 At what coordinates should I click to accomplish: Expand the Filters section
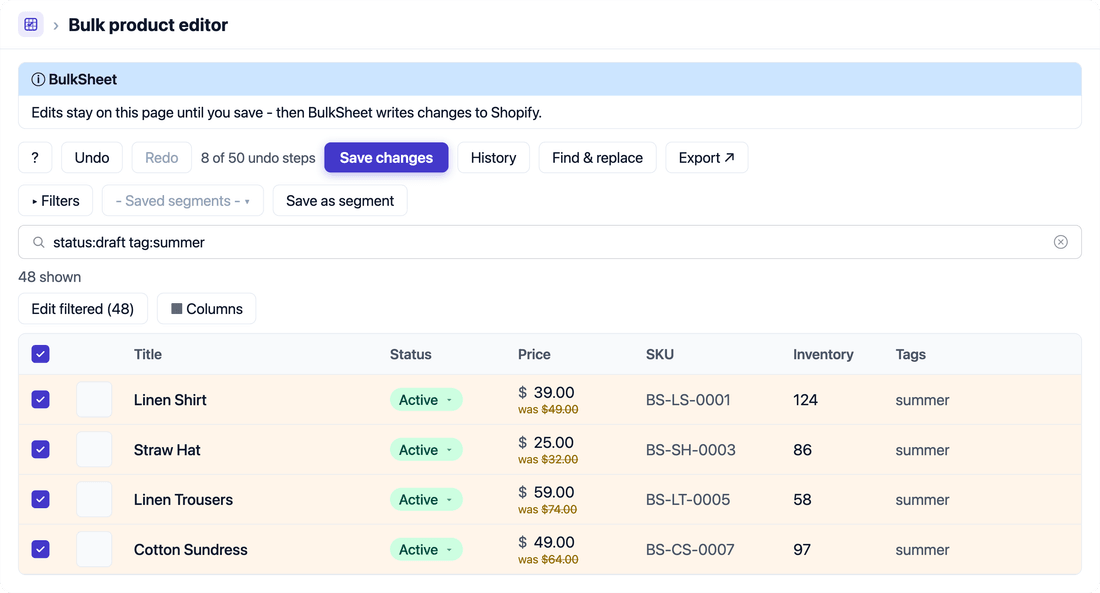(x=55, y=201)
